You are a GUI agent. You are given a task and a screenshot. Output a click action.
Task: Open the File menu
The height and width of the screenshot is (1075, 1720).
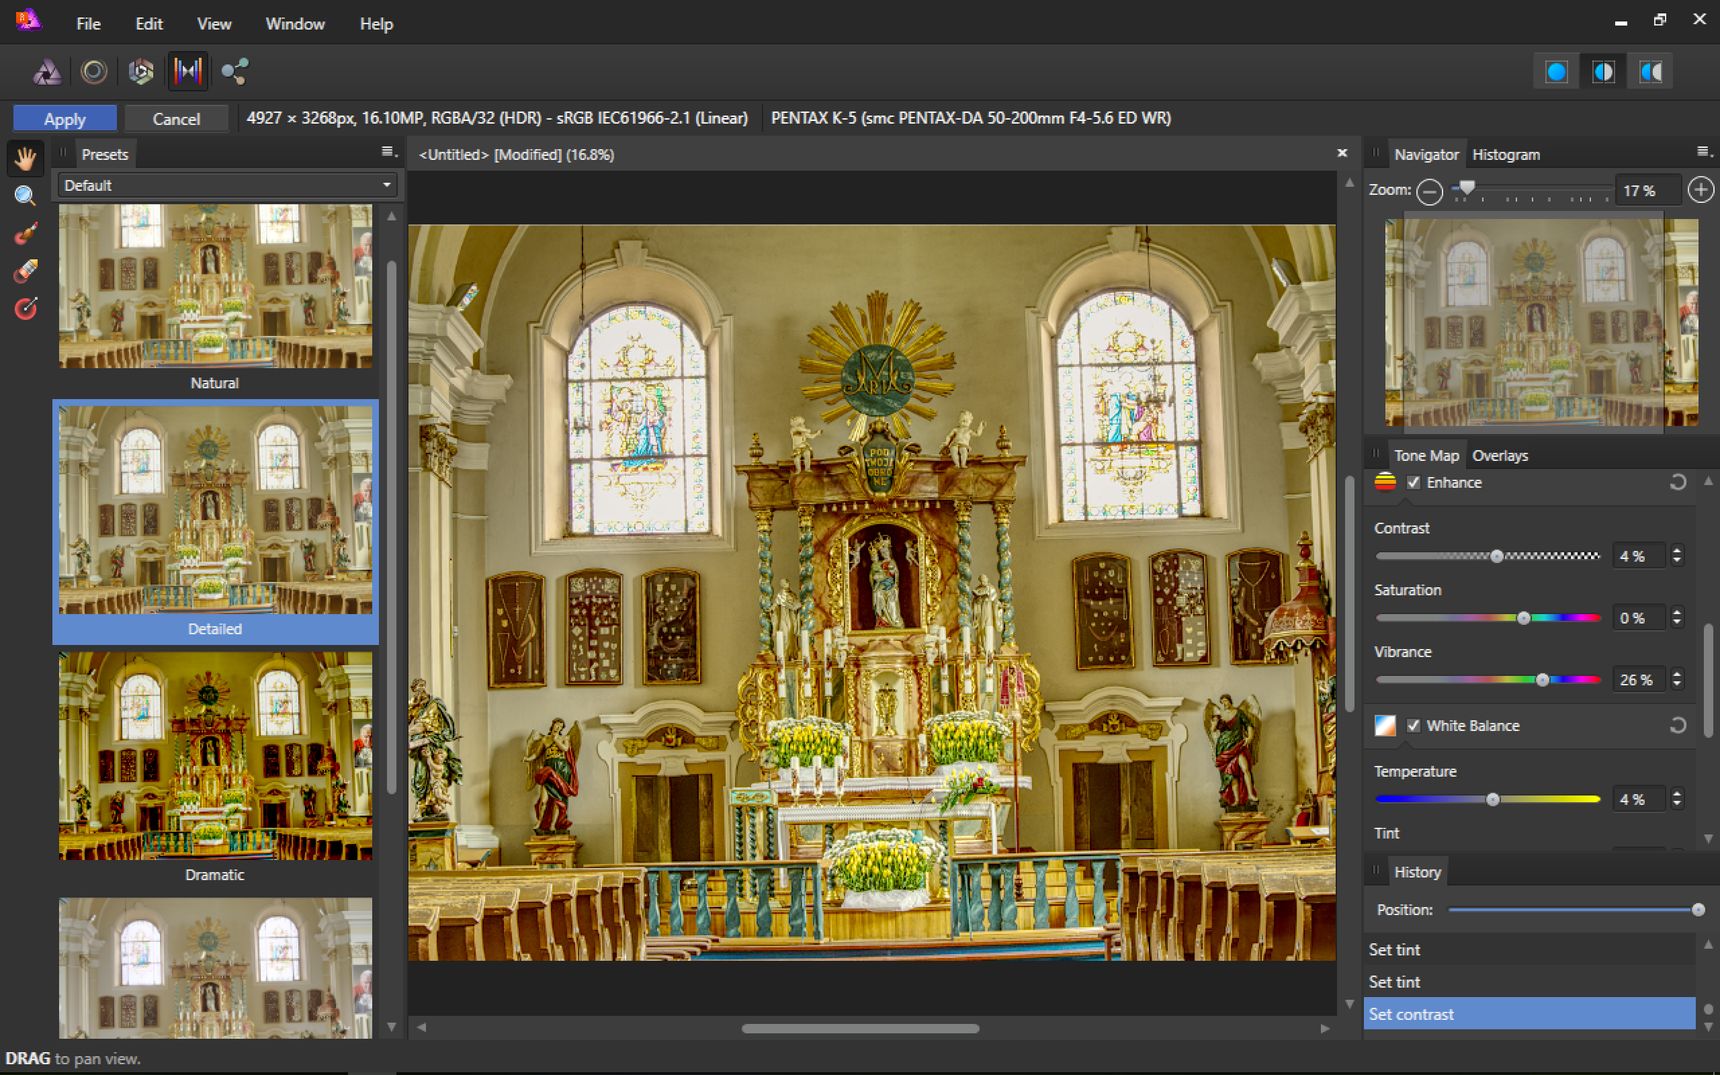tap(88, 23)
